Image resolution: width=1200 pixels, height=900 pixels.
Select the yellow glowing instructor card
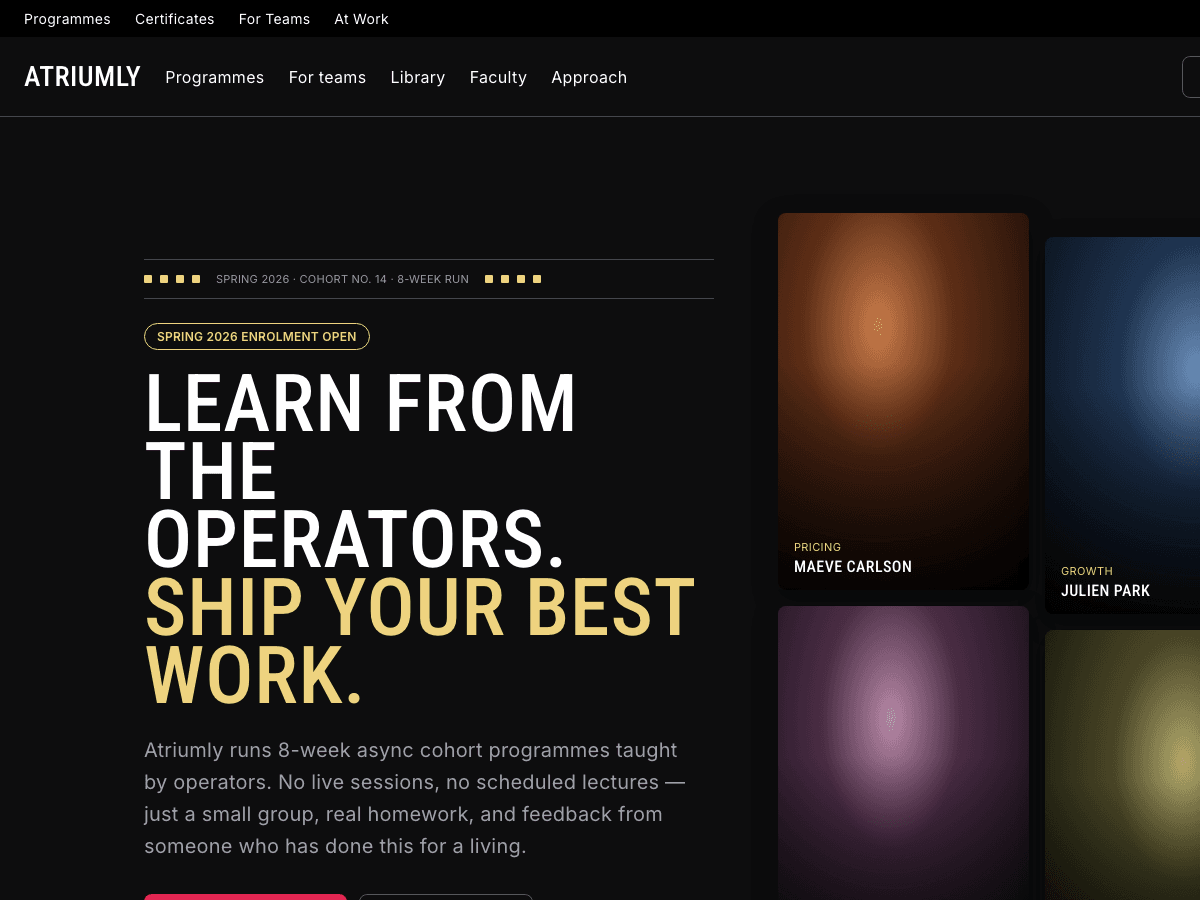pyautogui.click(x=1122, y=765)
